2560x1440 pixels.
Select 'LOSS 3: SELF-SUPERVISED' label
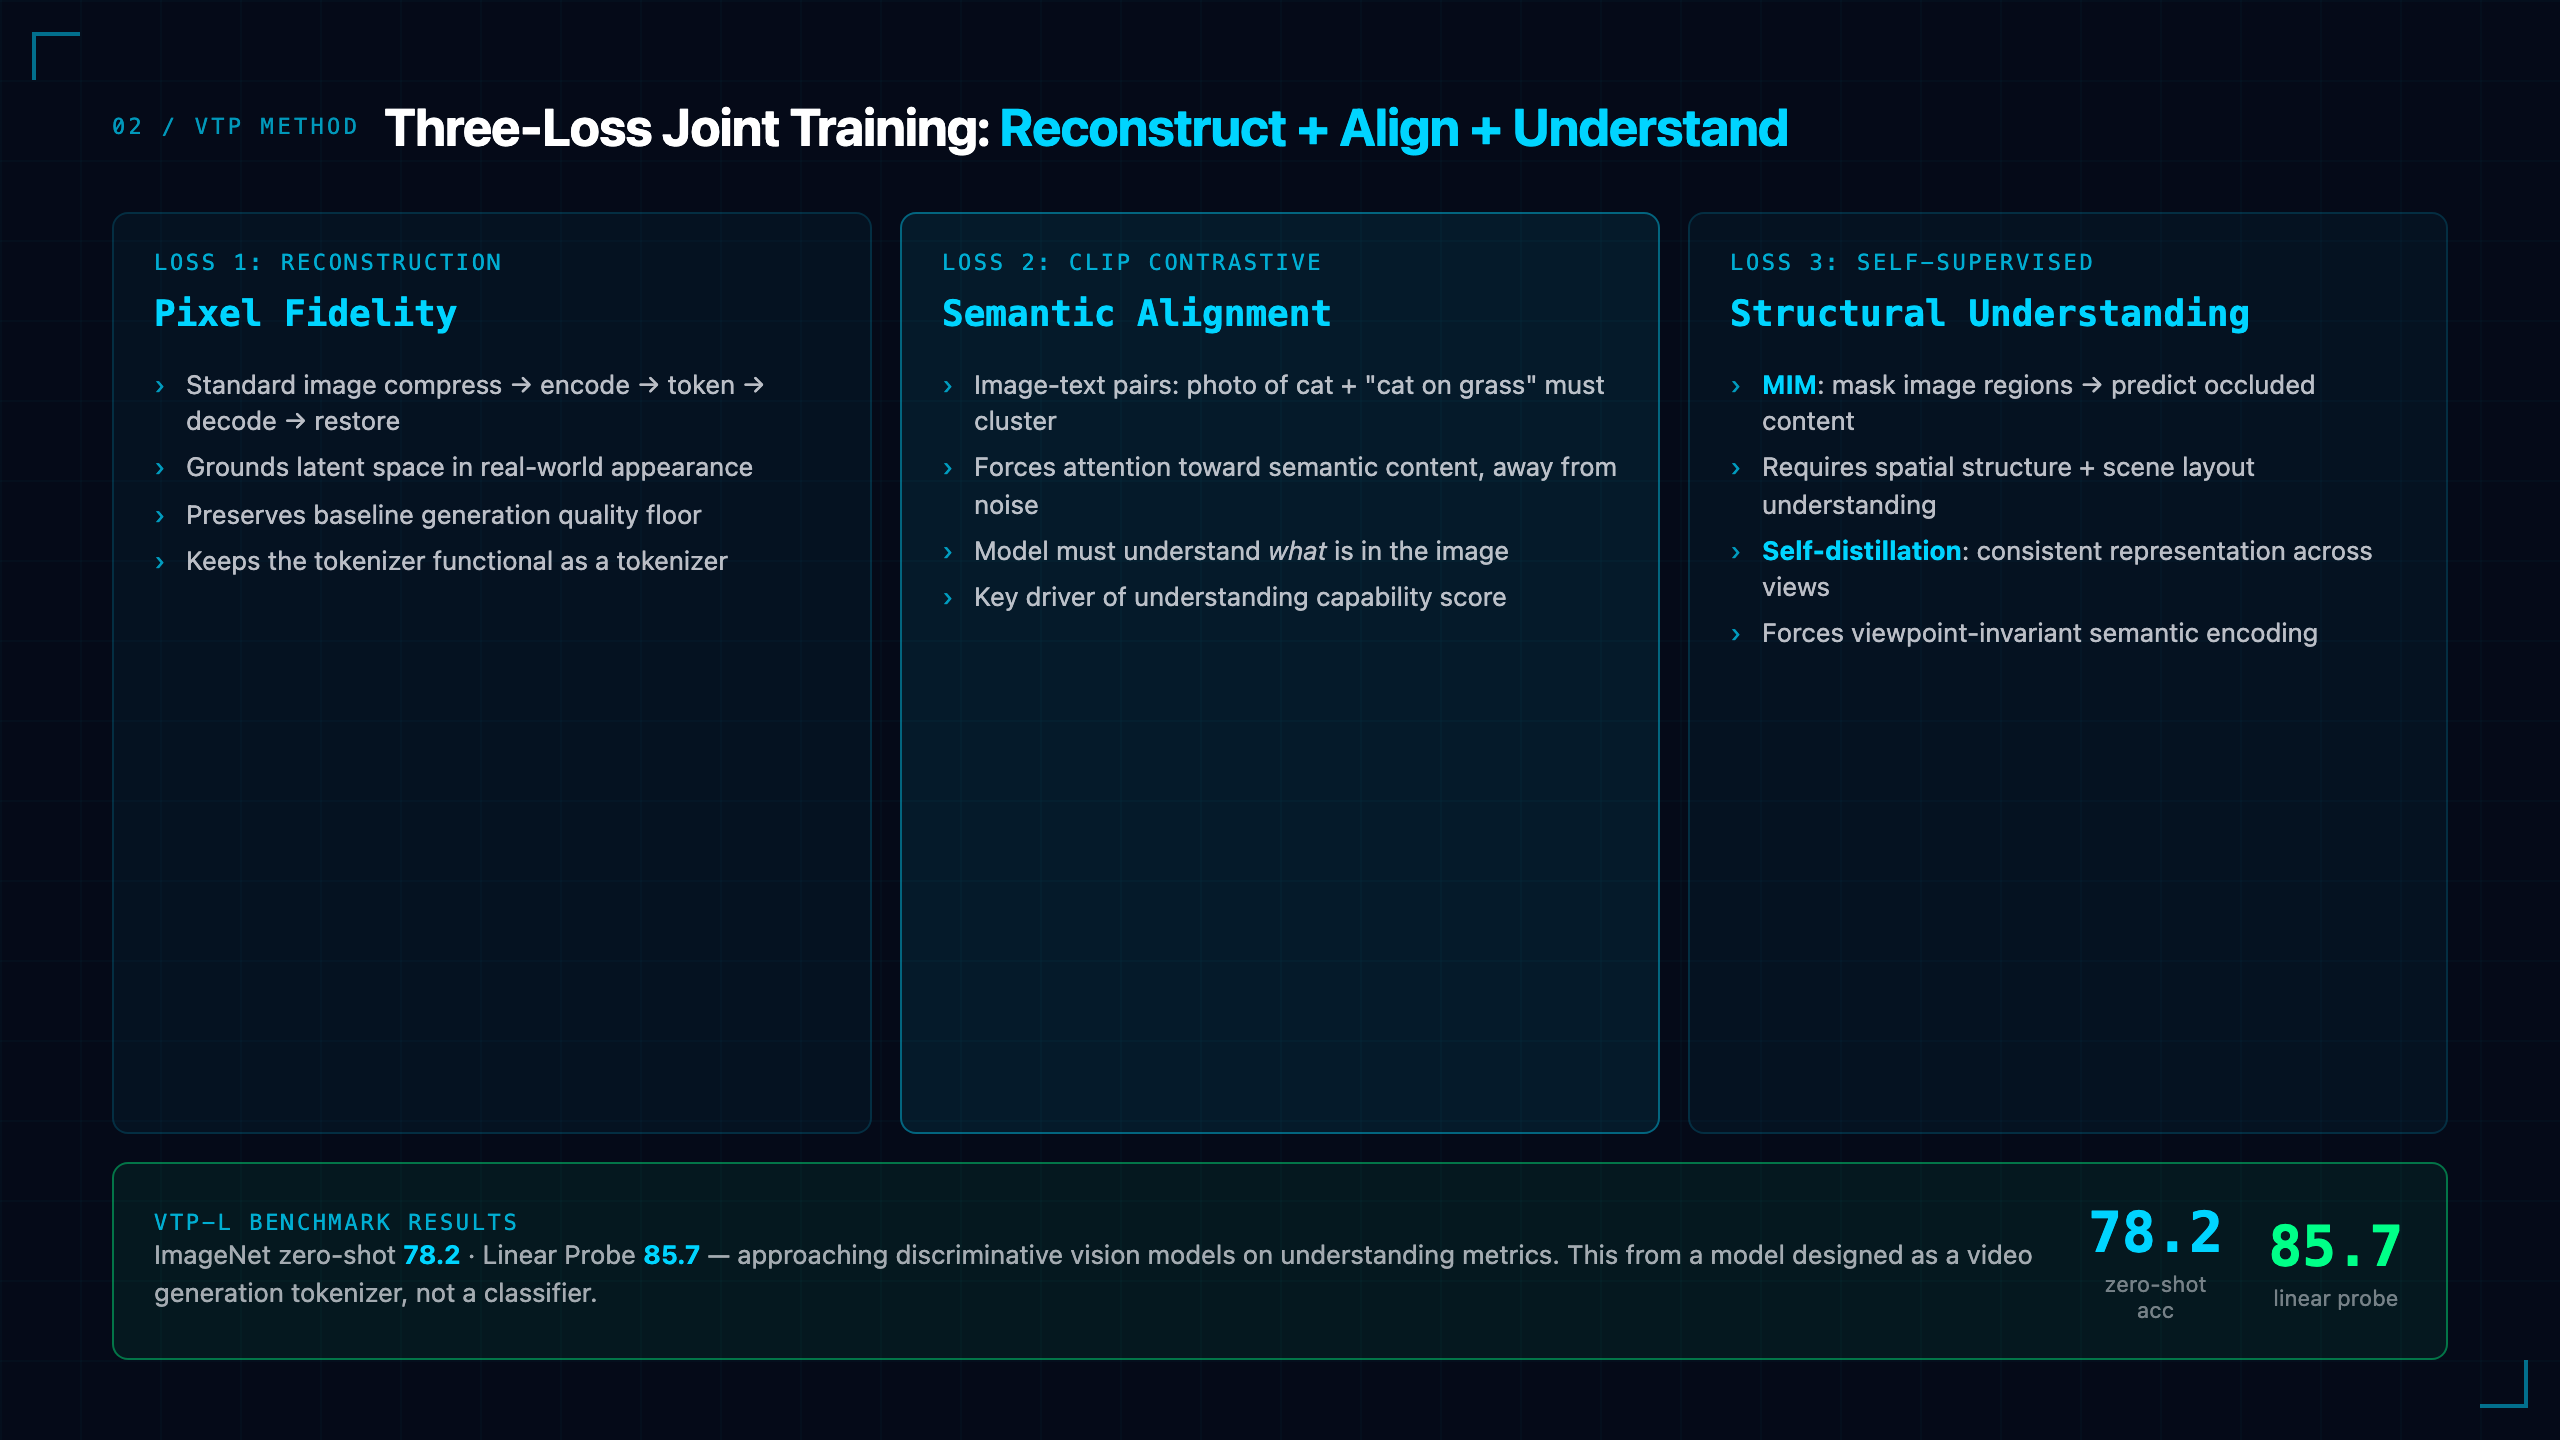pyautogui.click(x=1911, y=262)
